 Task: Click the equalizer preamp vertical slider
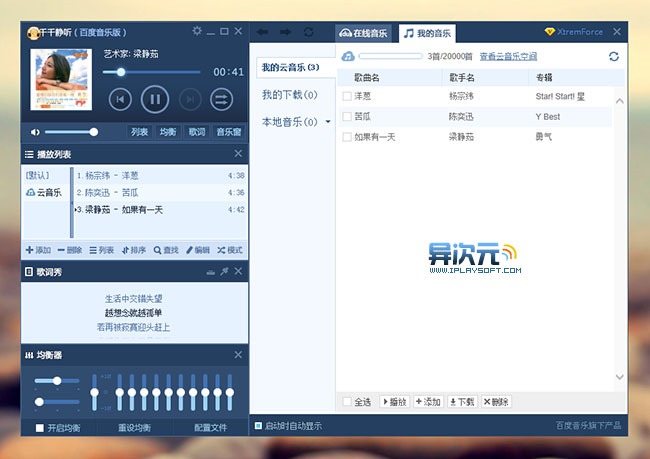click(95, 392)
